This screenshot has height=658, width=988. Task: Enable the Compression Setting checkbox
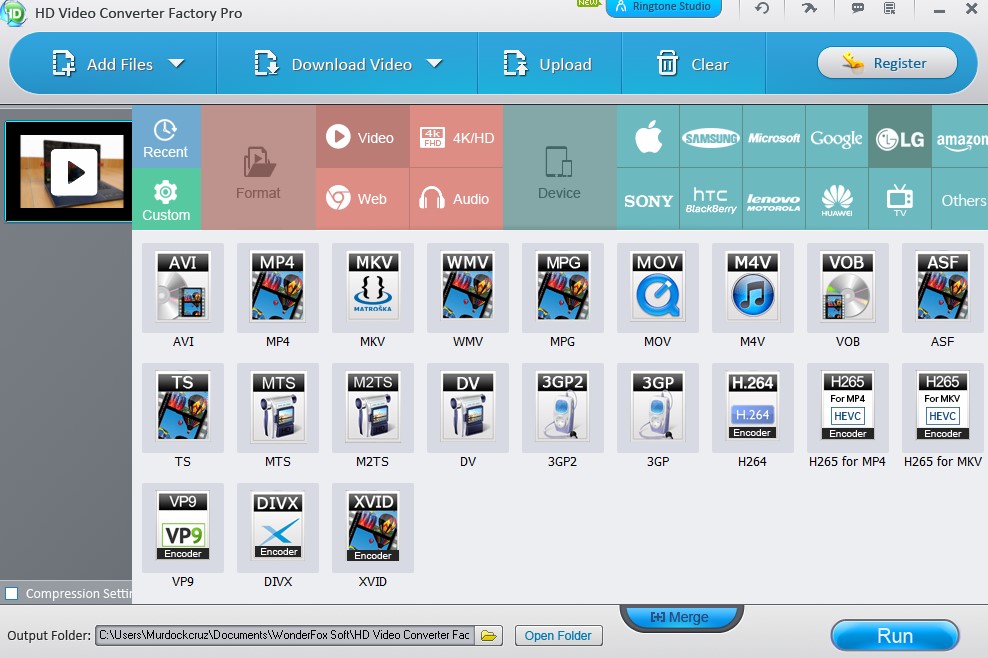point(11,593)
